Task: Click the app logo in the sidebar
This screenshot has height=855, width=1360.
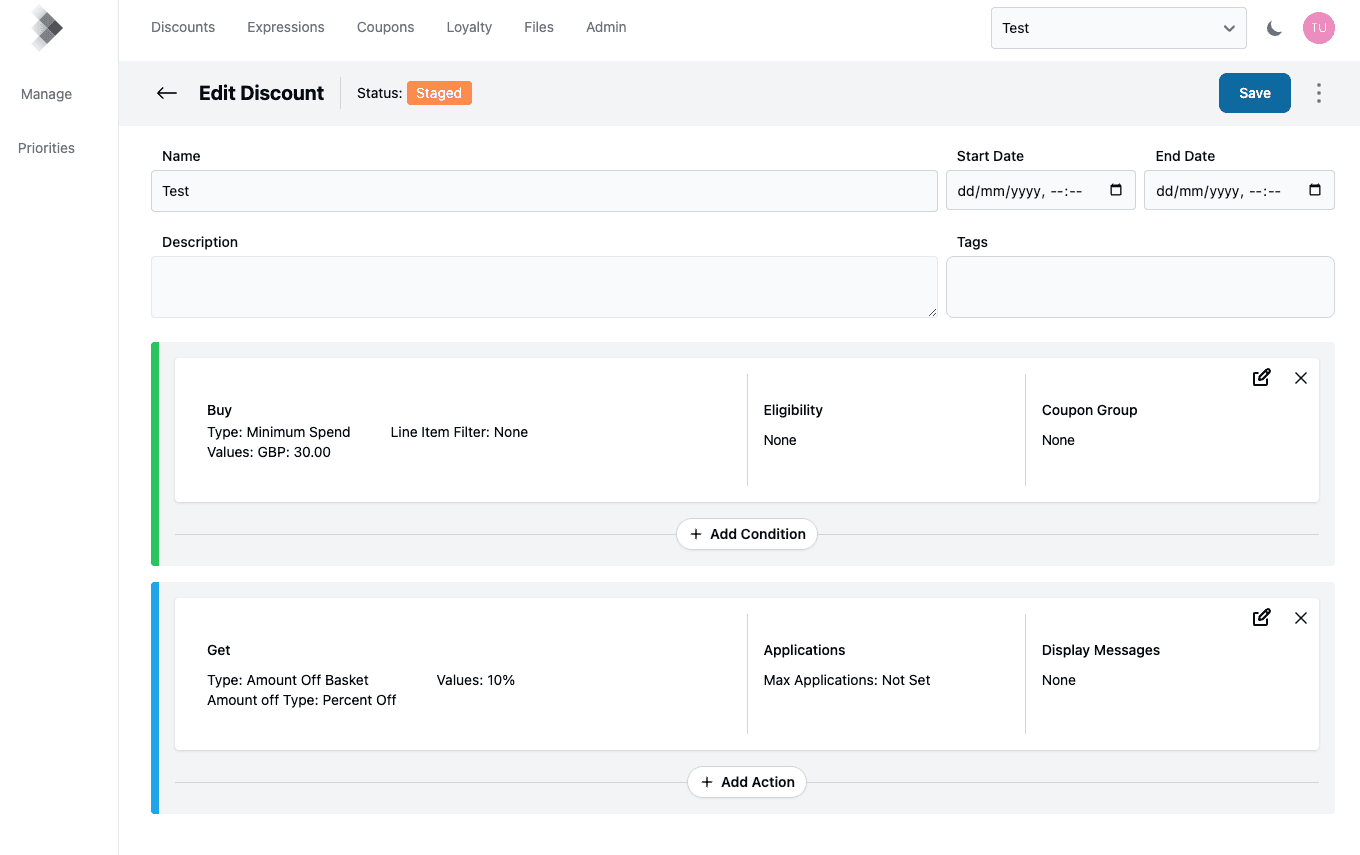Action: coord(46,28)
